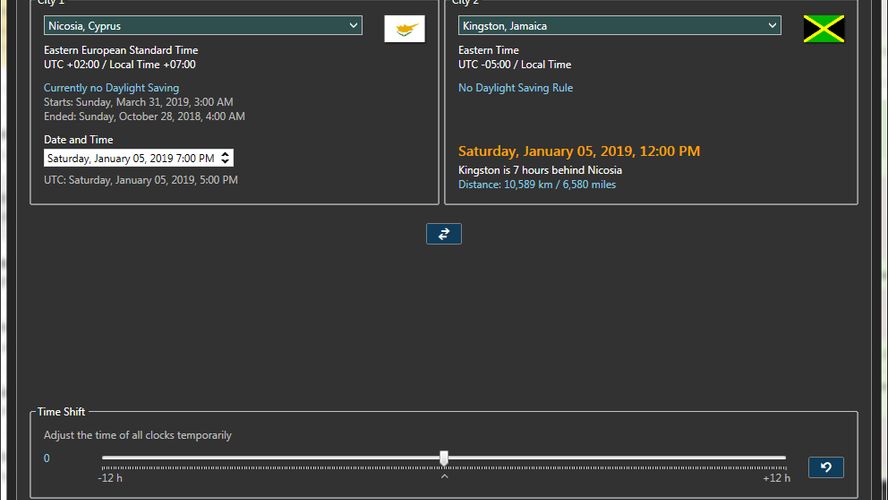
Task: Click the swap cities arrows button
Action: 443,234
